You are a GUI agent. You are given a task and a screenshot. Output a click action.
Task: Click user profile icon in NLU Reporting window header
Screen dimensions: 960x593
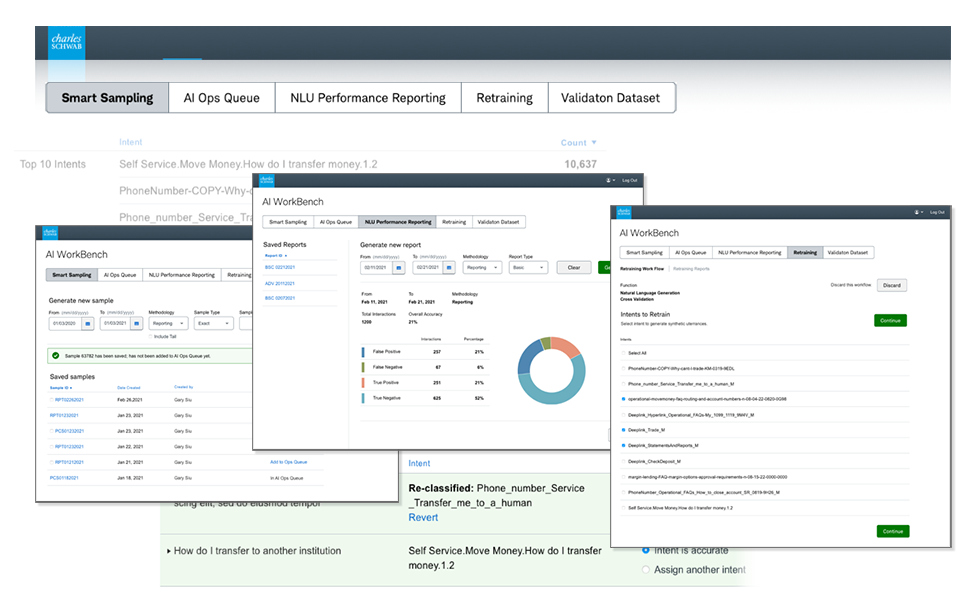pyautogui.click(x=609, y=180)
